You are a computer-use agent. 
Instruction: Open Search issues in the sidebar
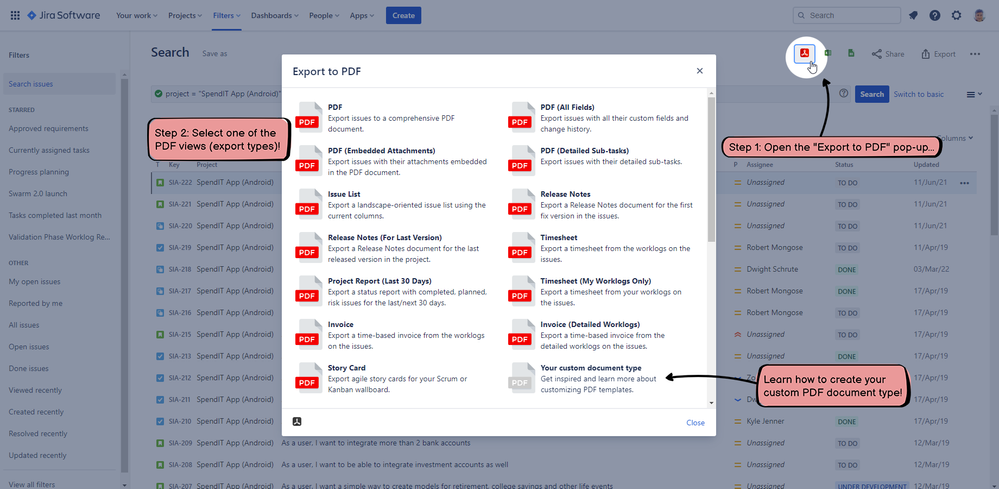tap(59, 84)
